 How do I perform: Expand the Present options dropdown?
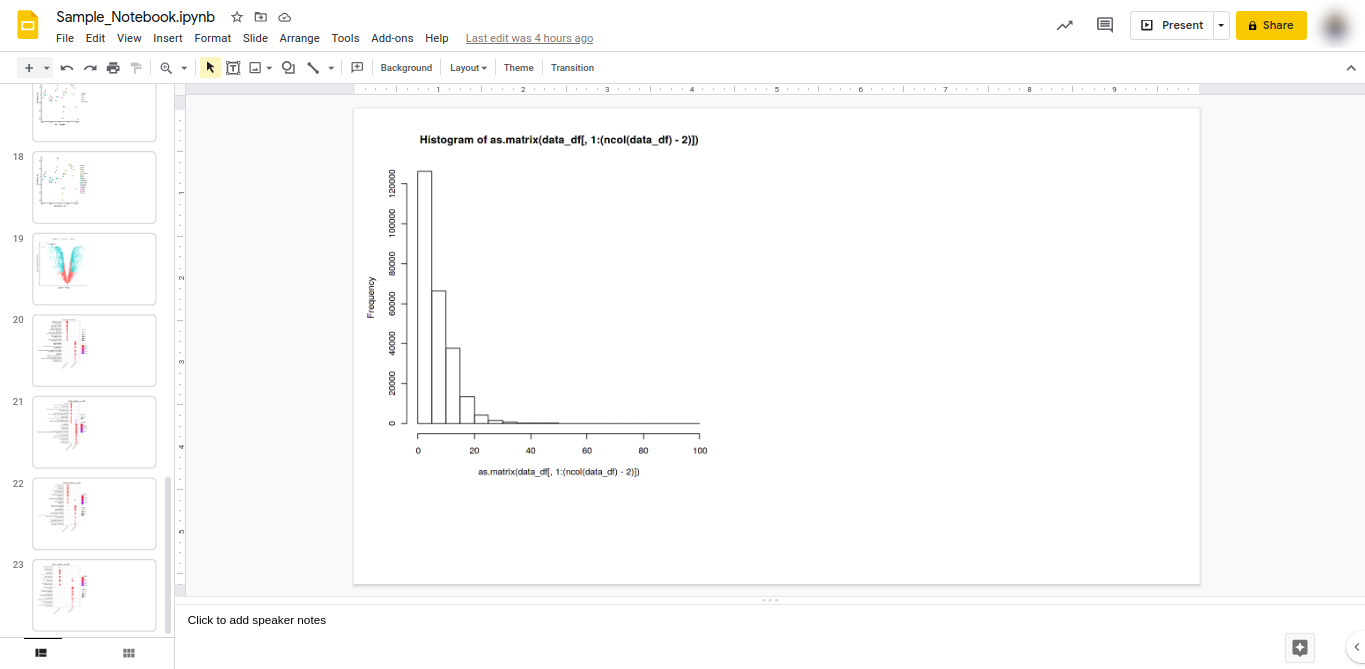pyautogui.click(x=1219, y=25)
